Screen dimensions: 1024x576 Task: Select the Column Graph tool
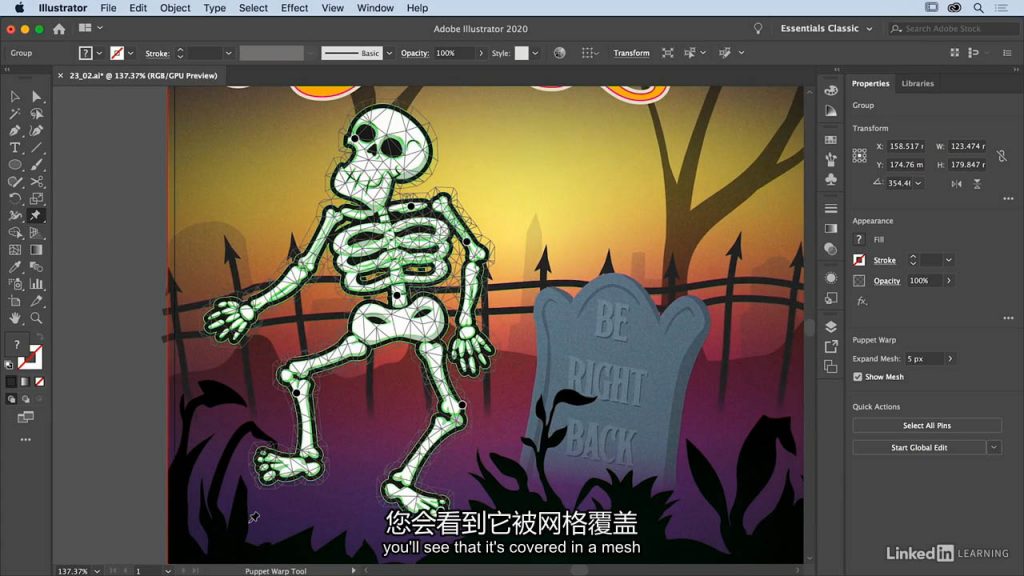(37, 283)
